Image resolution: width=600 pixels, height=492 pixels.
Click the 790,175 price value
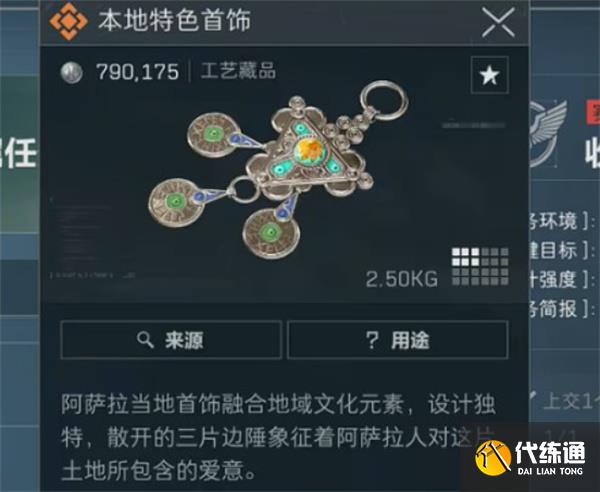[x=137, y=72]
